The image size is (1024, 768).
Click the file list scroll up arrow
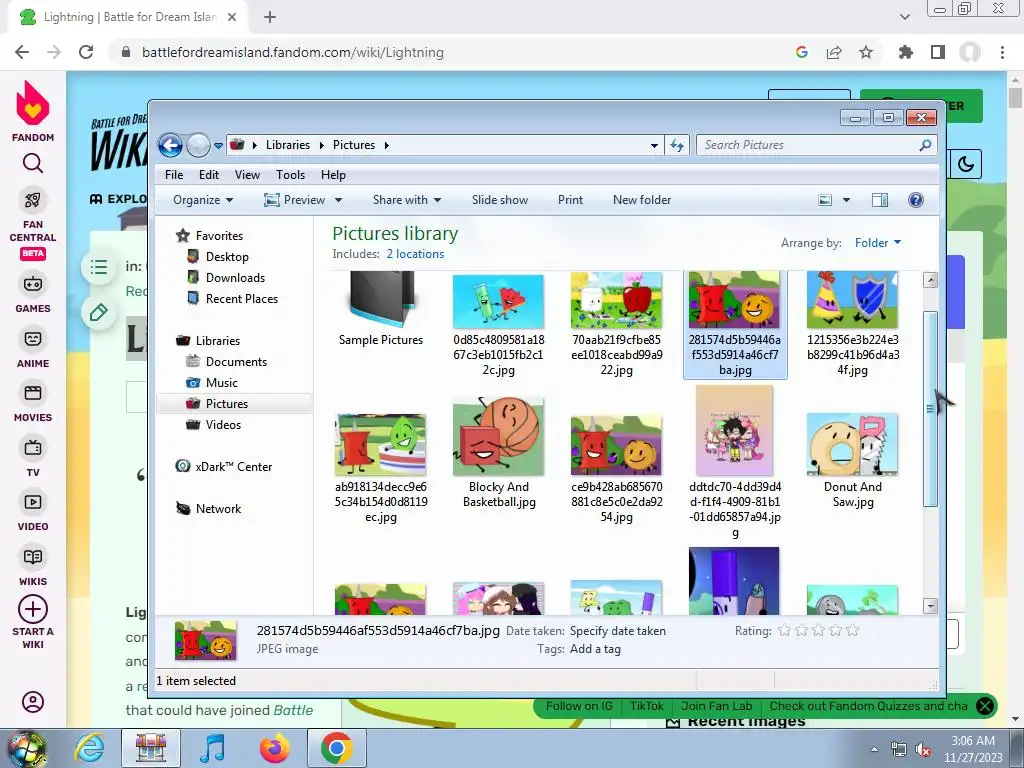click(931, 280)
